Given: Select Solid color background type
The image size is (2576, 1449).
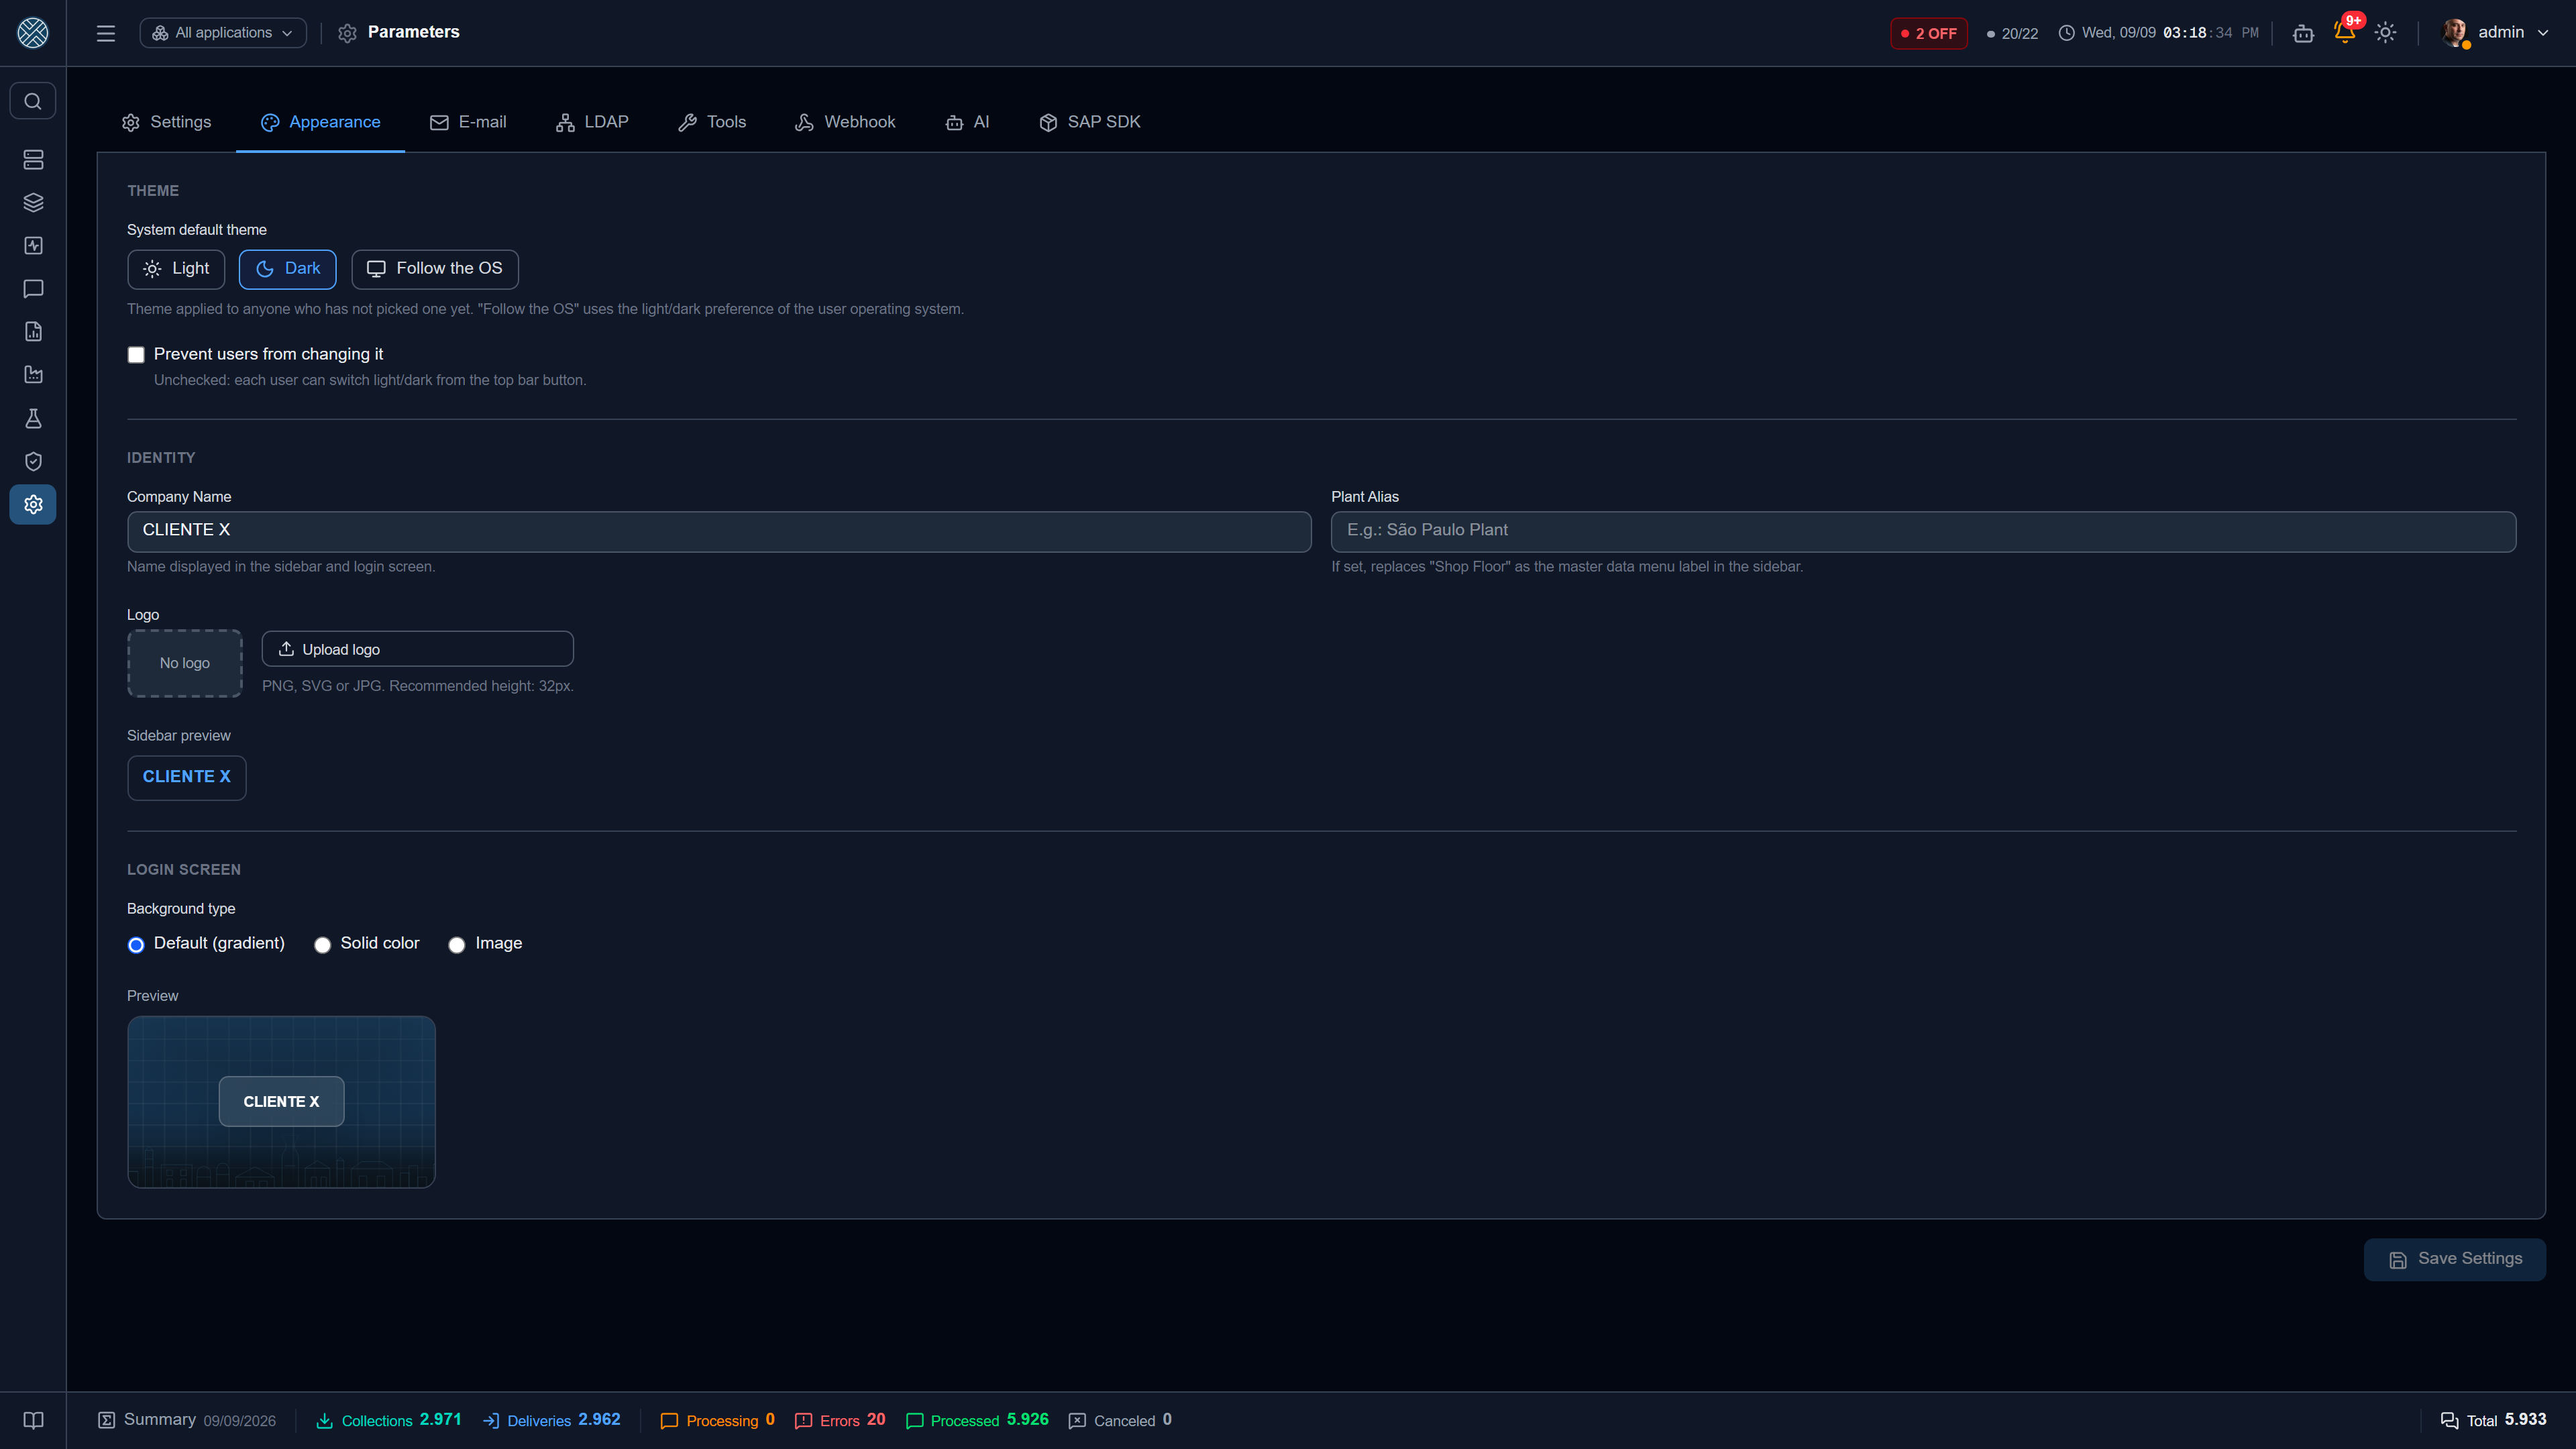Looking at the screenshot, I should [322, 945].
